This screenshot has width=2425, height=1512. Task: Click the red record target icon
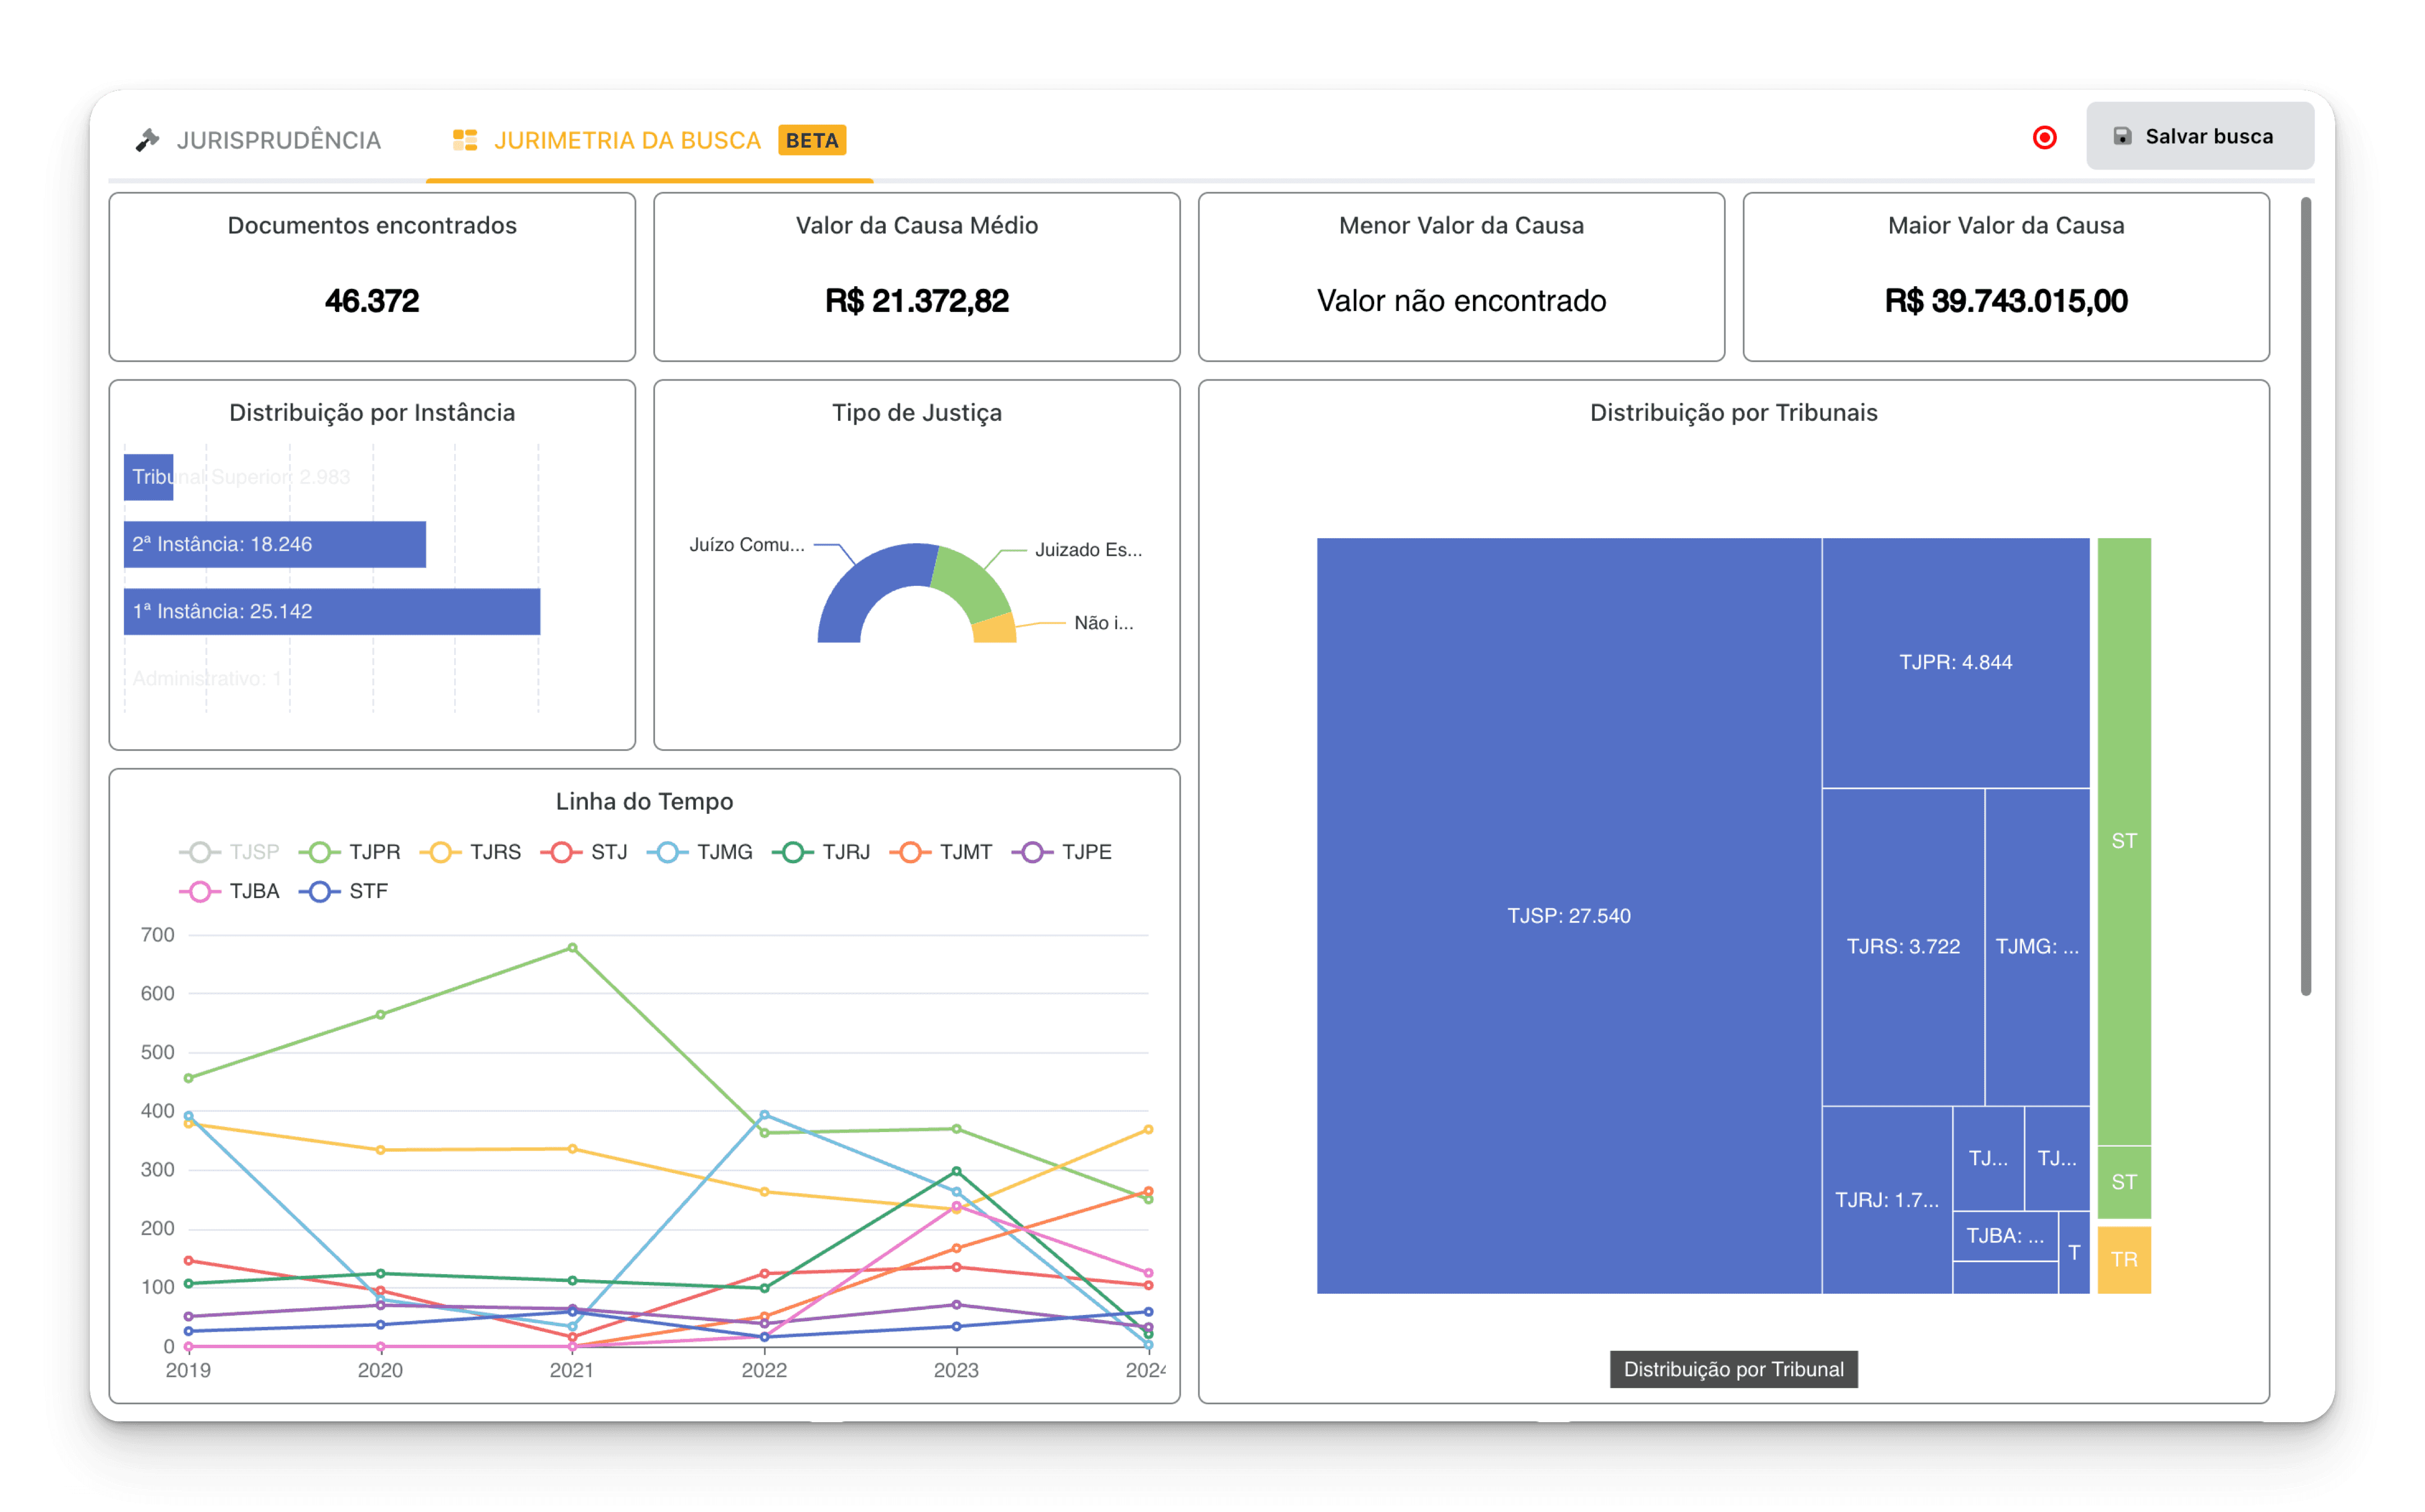click(2044, 137)
